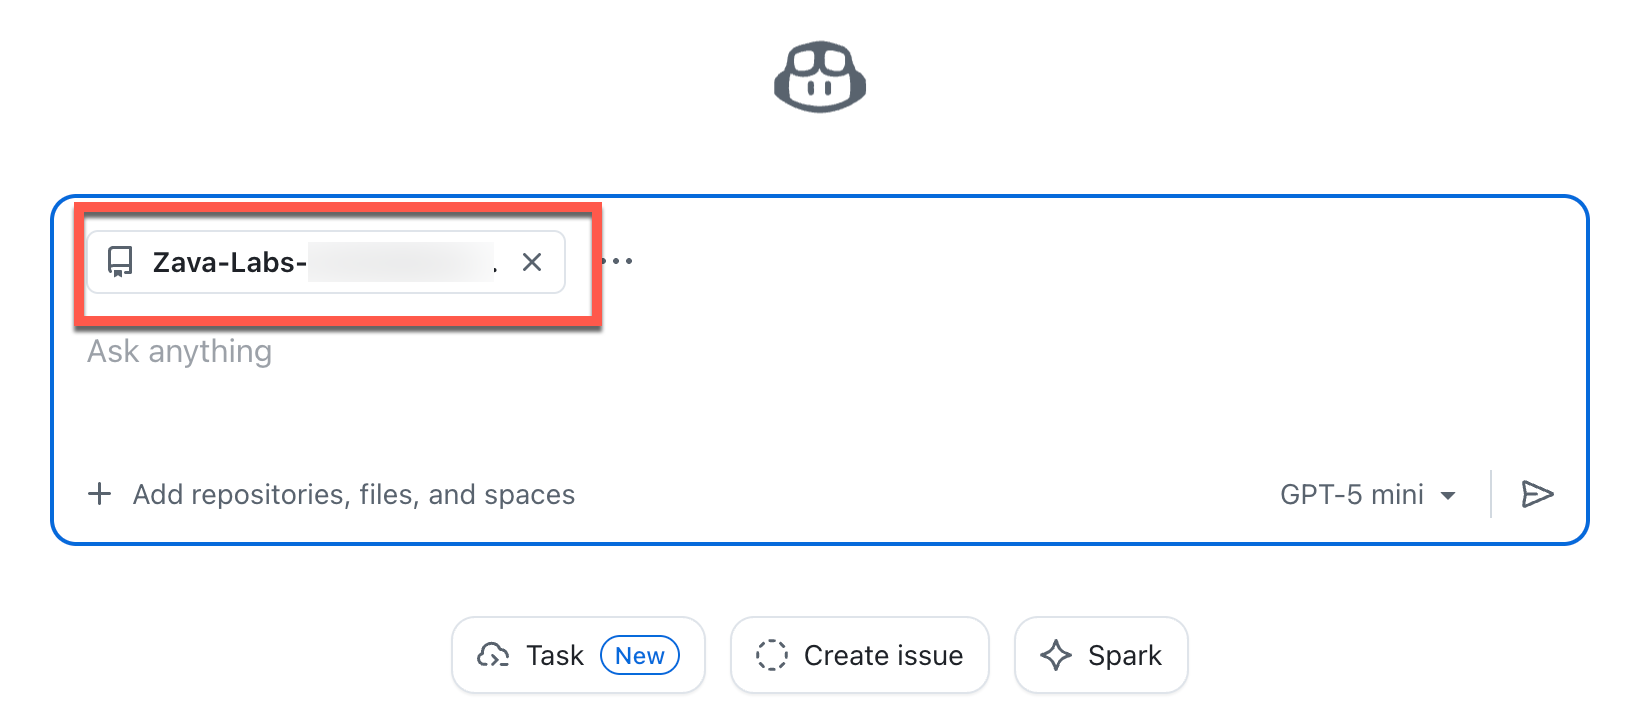Click the New badge next to Task
1638x724 pixels.
click(x=639, y=655)
